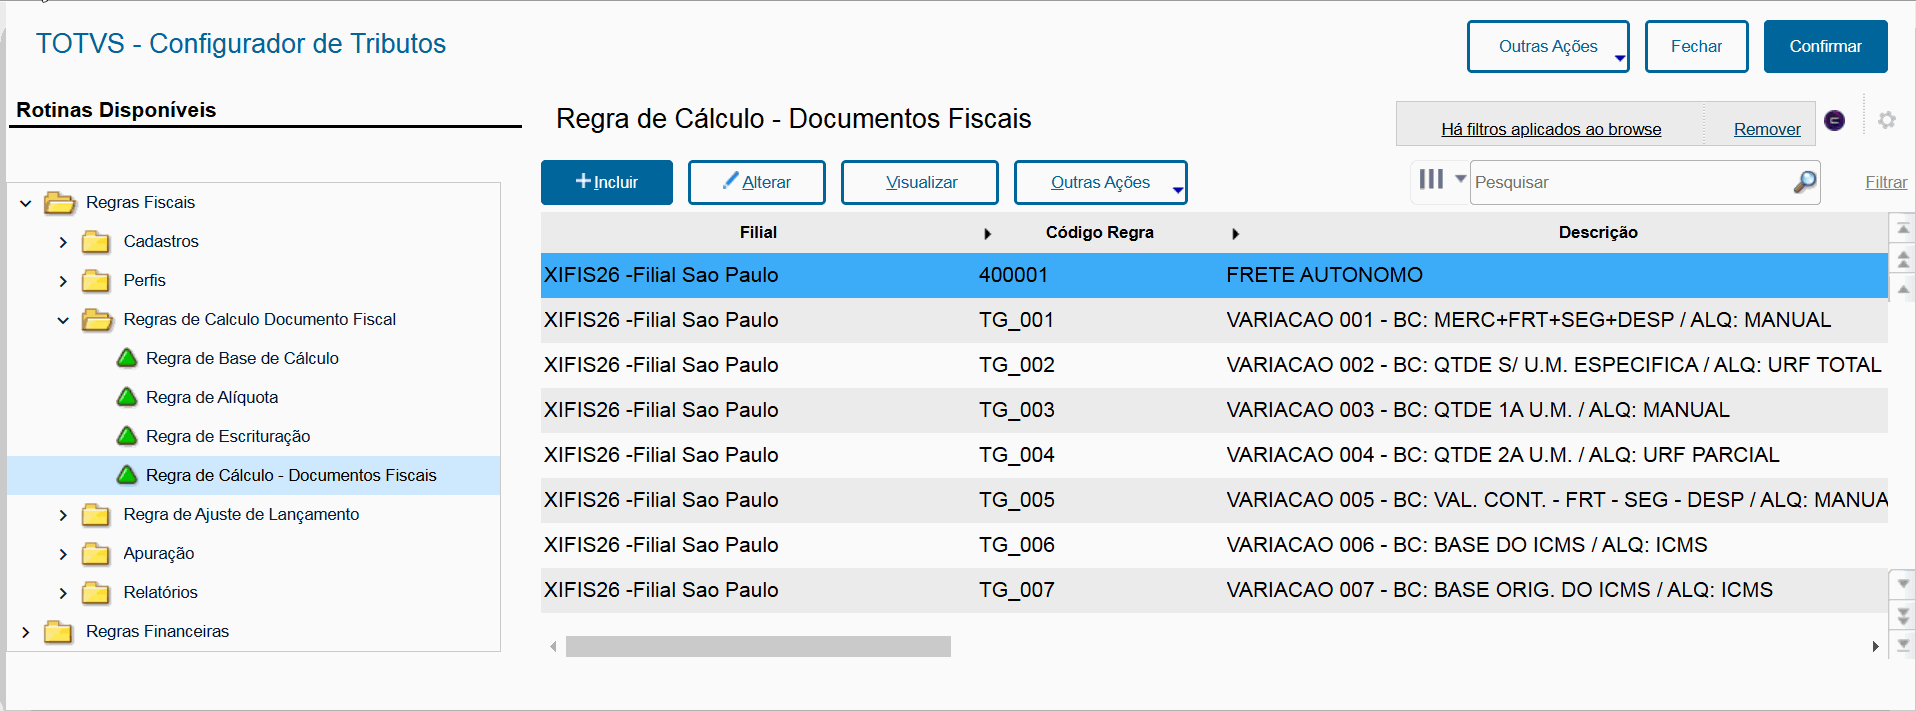Click the horizontal scrollbar thumb under the grid
Screen dimensions: 1916x711
757,647
